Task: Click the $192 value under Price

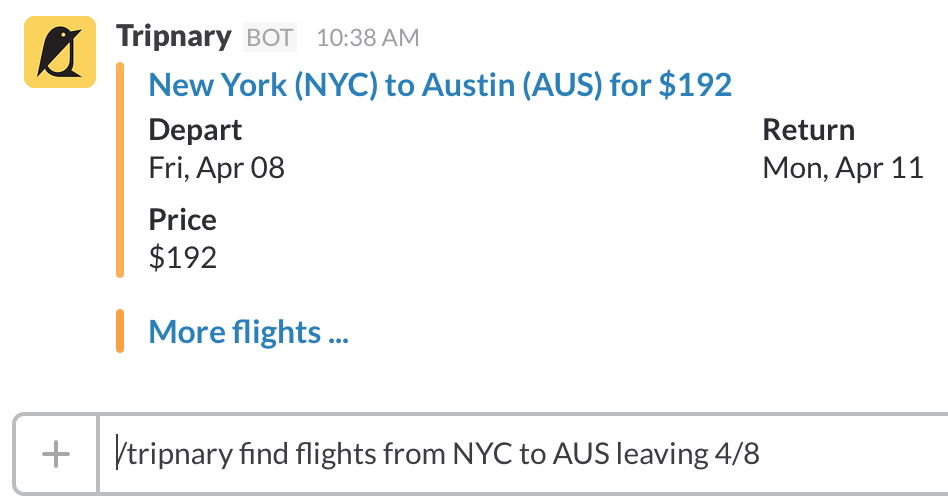Action: [x=182, y=257]
